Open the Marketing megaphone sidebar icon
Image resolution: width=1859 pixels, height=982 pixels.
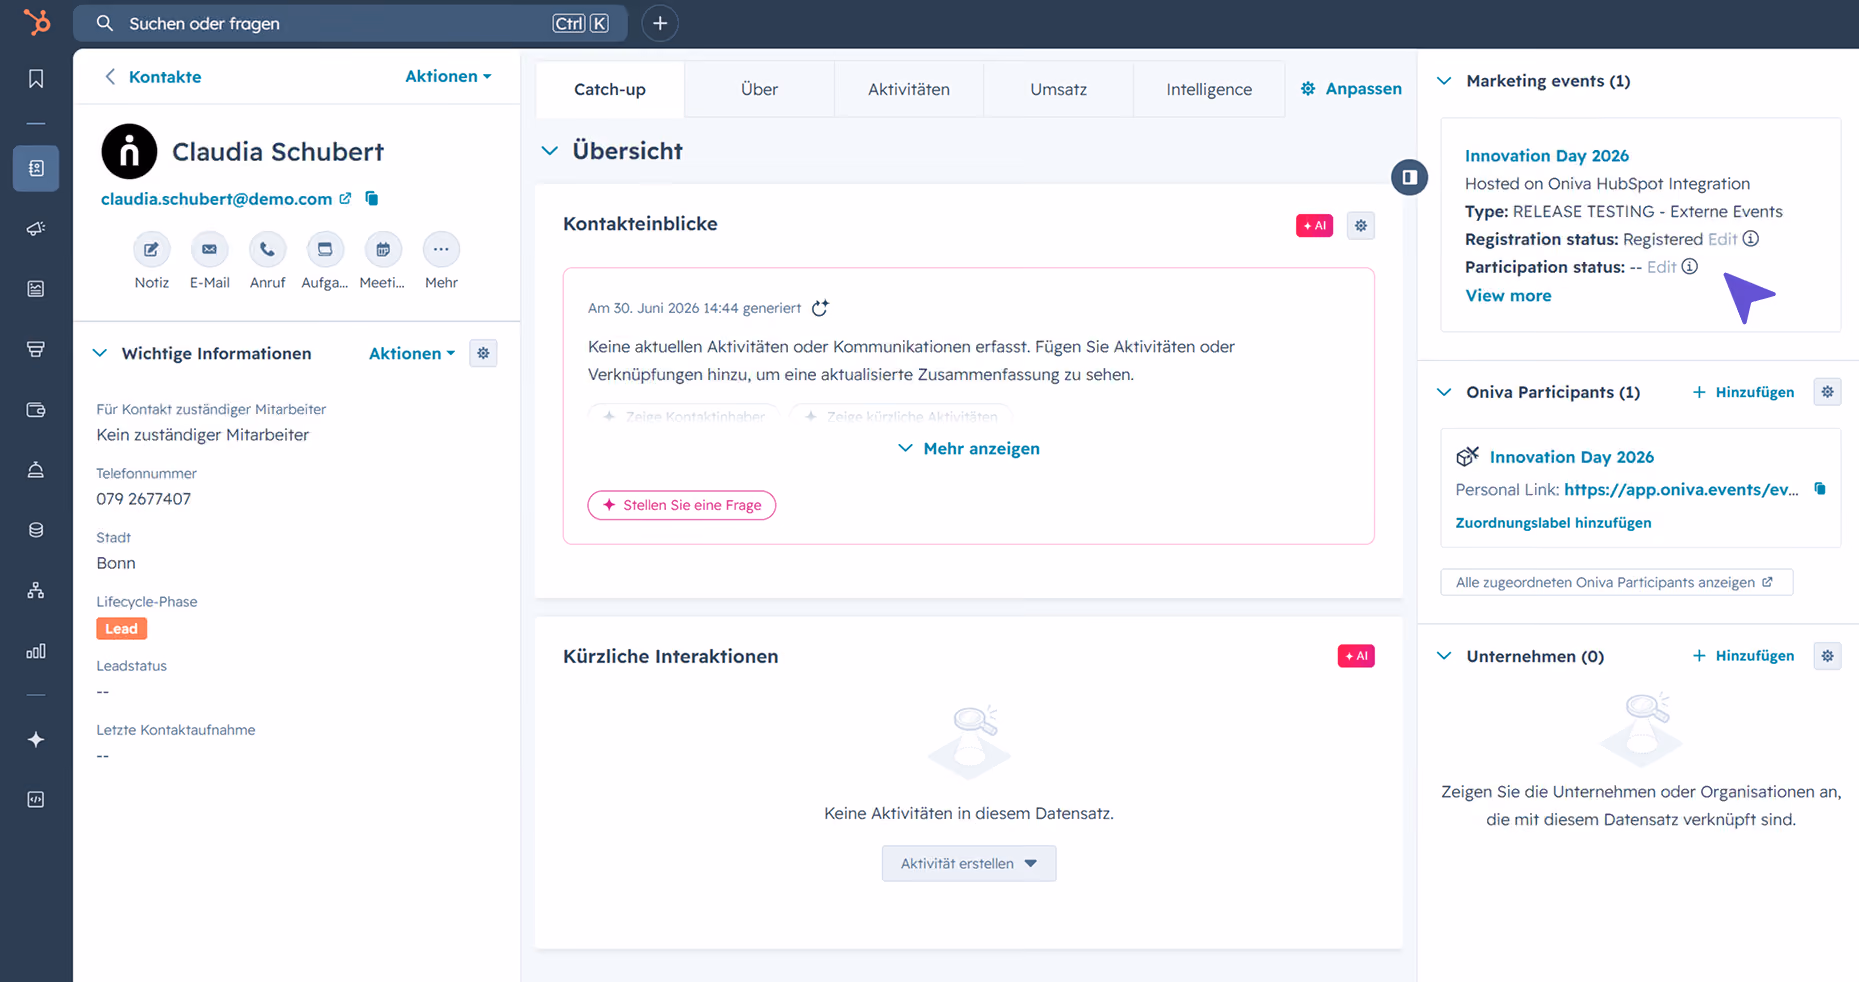[x=36, y=229]
